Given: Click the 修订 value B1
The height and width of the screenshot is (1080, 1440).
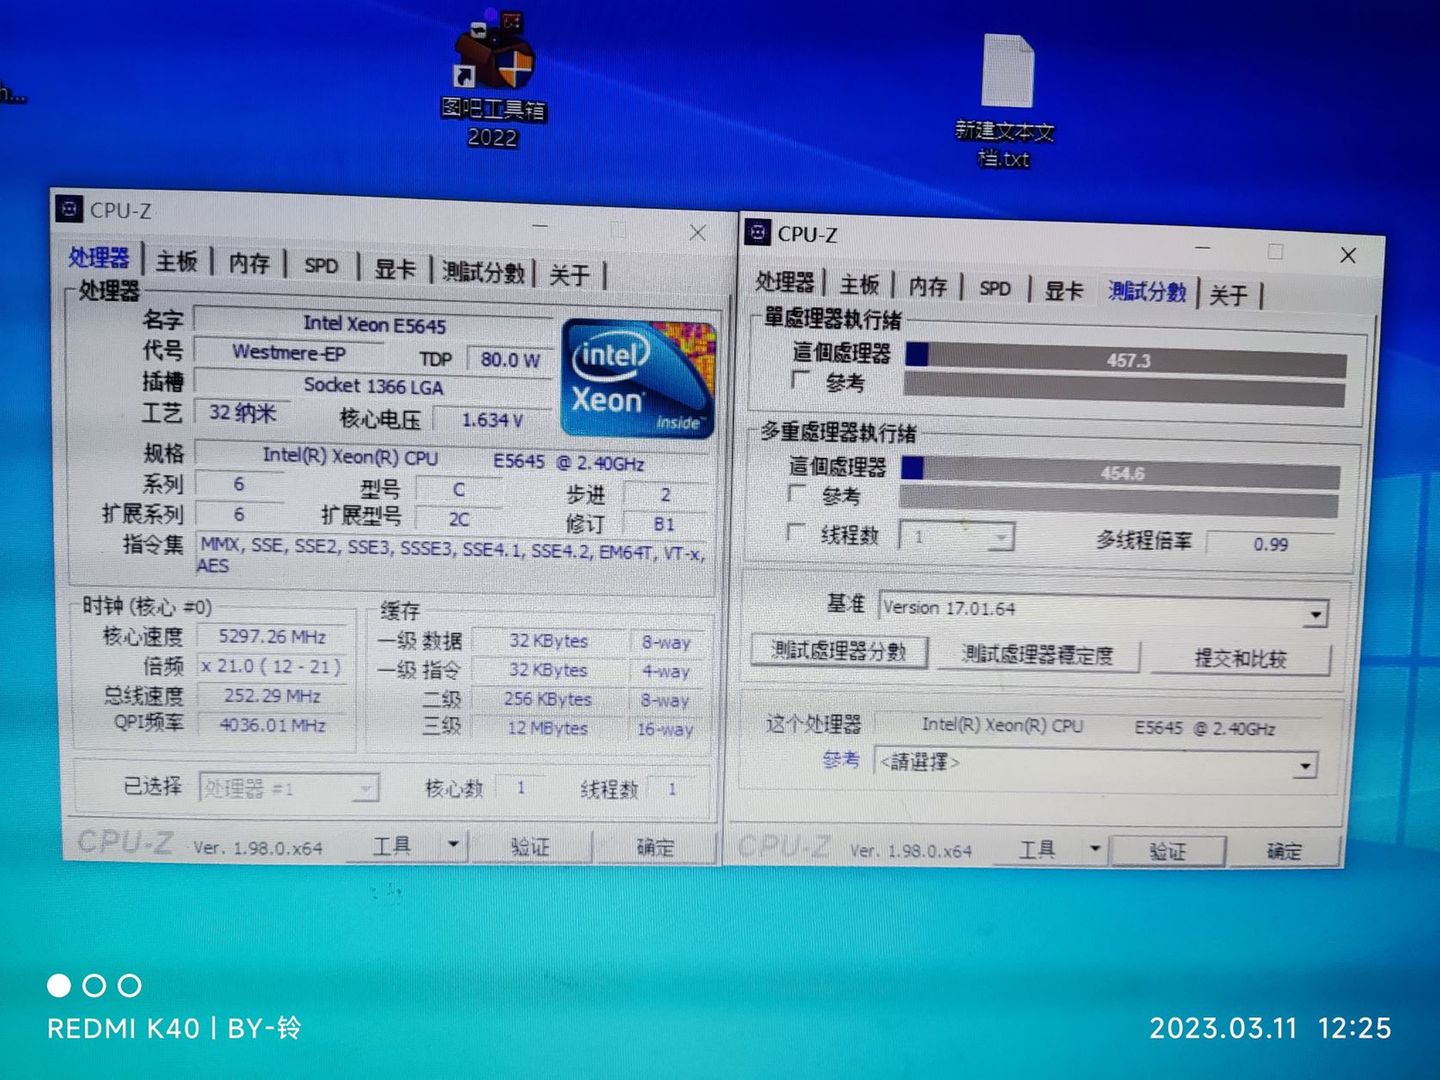Looking at the screenshot, I should pyautogui.click(x=664, y=524).
